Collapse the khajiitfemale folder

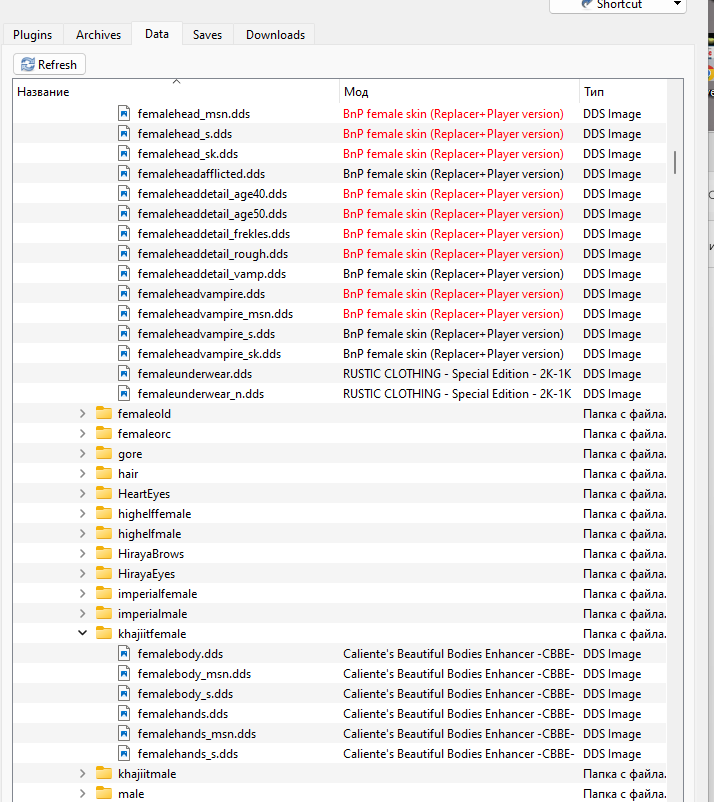click(x=83, y=633)
